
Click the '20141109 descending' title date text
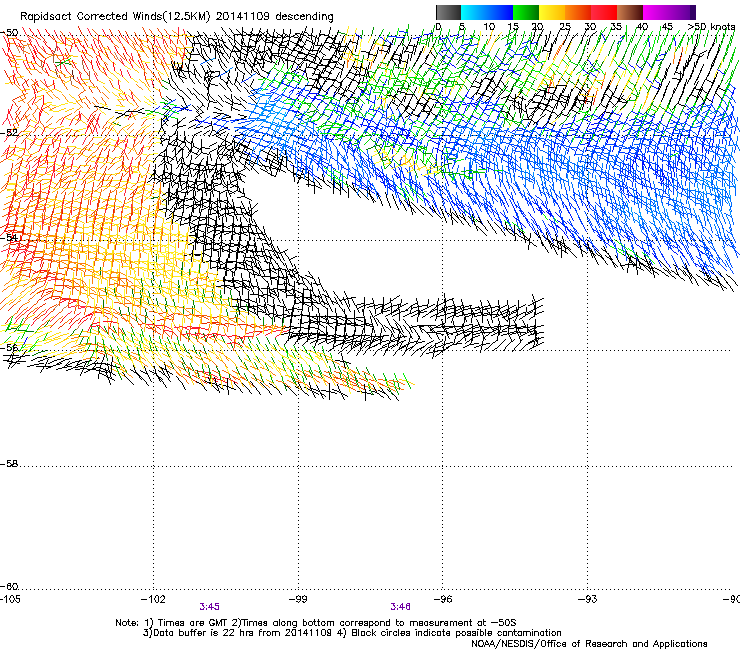[x=275, y=17]
